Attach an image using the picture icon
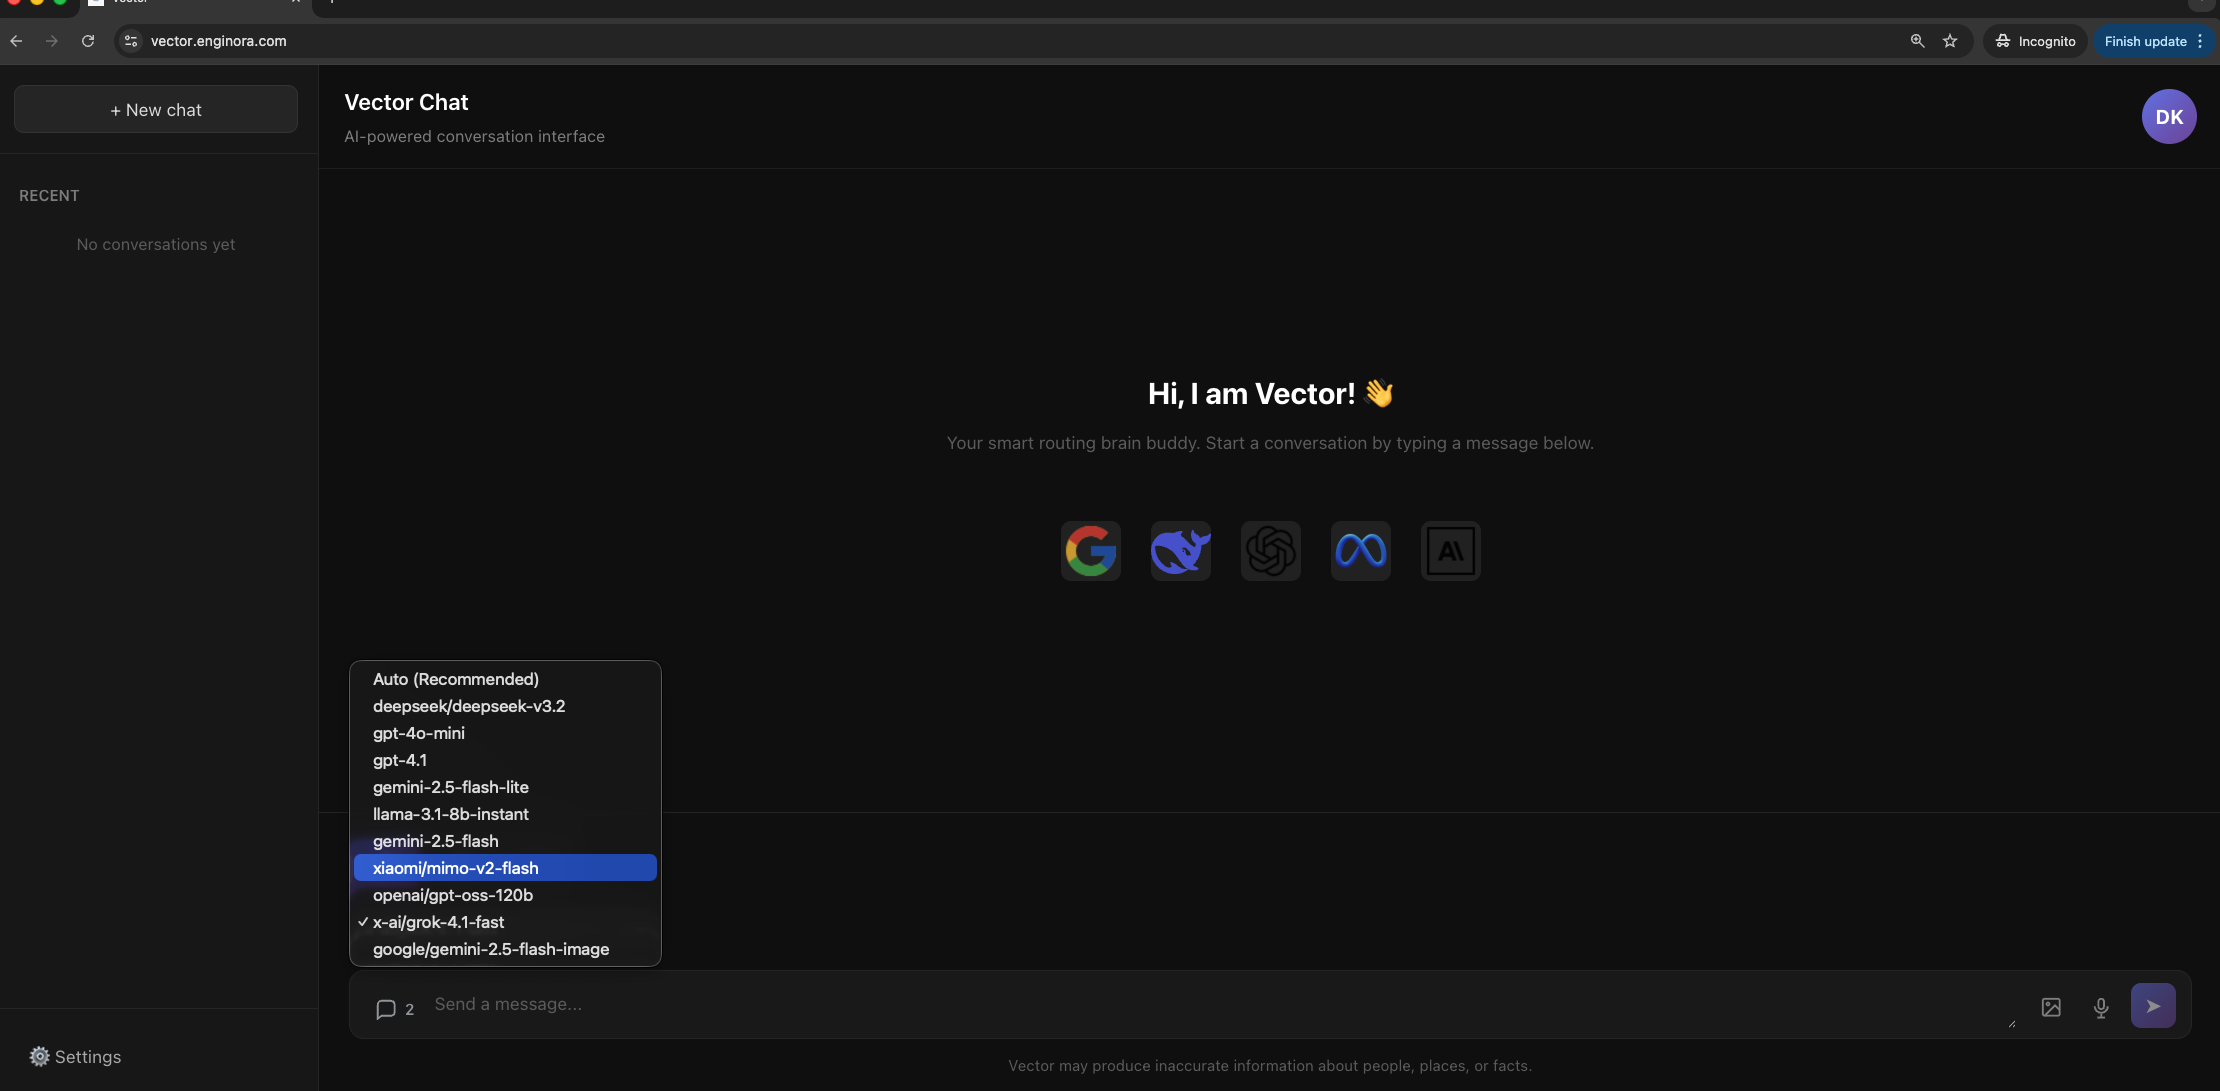This screenshot has width=2220, height=1091. pos(2051,1007)
